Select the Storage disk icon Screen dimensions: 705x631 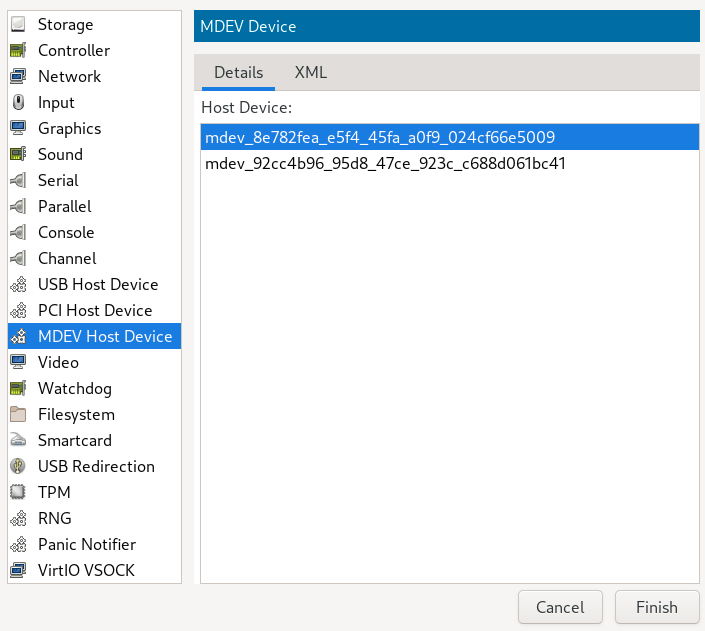[x=18, y=24]
